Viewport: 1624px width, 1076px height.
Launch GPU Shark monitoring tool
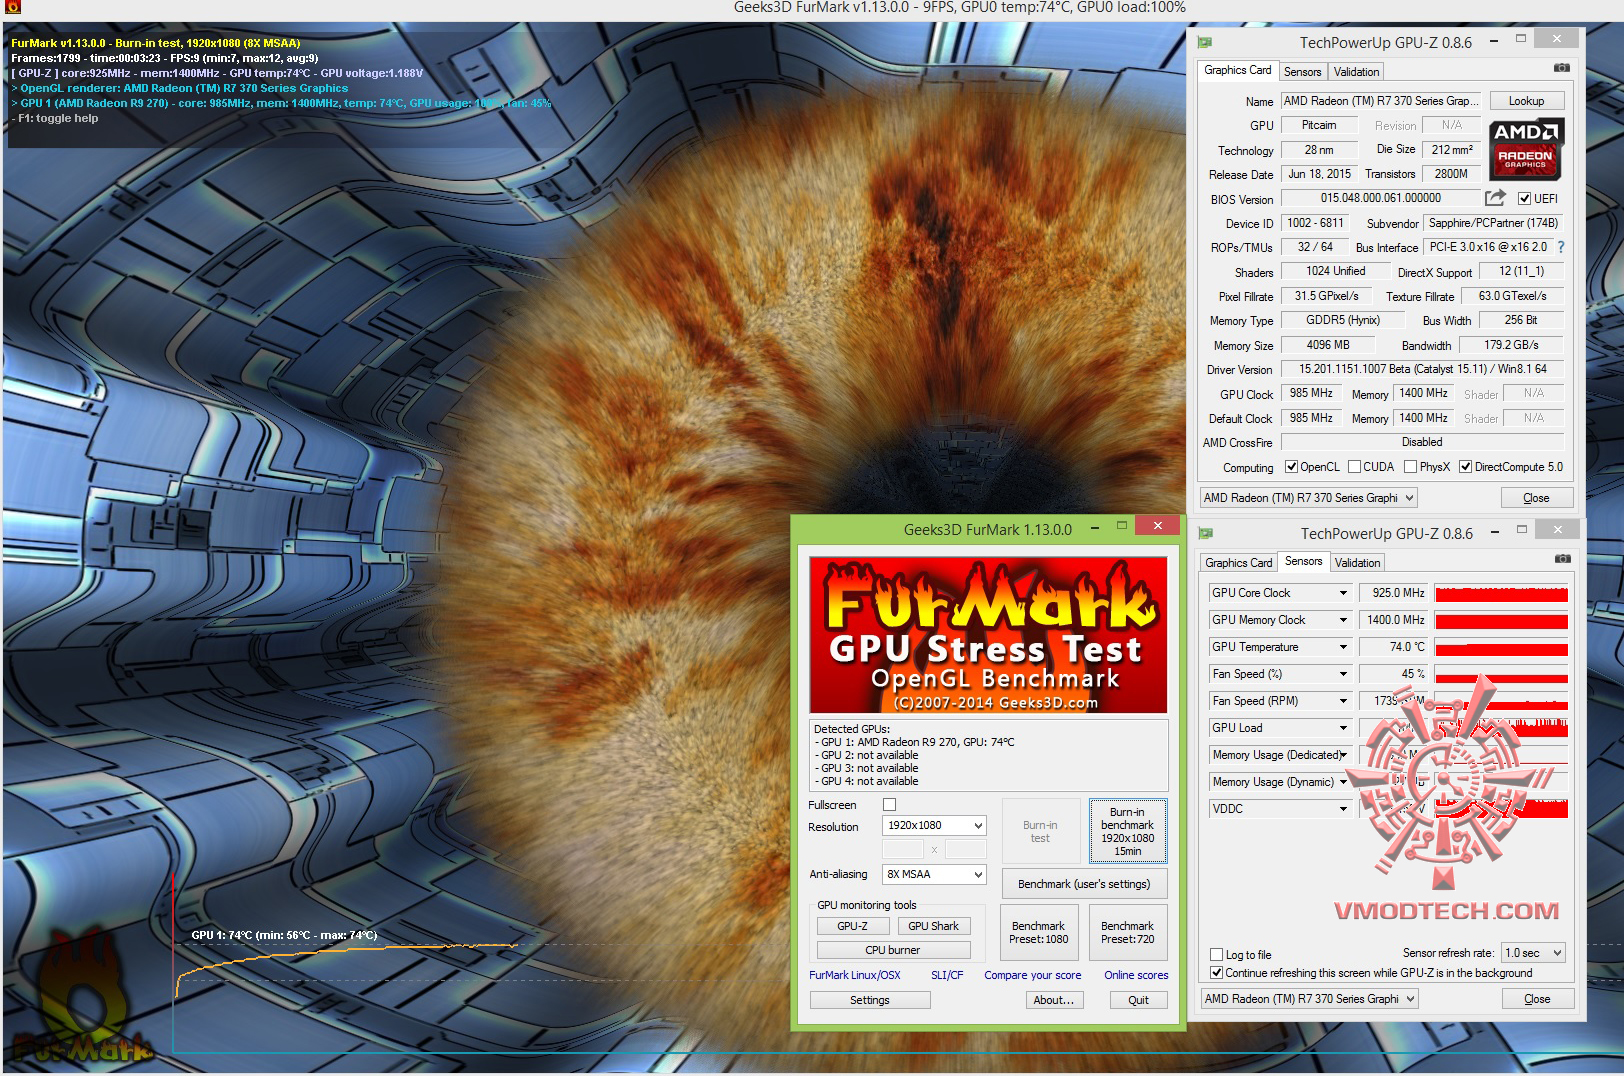point(933,926)
